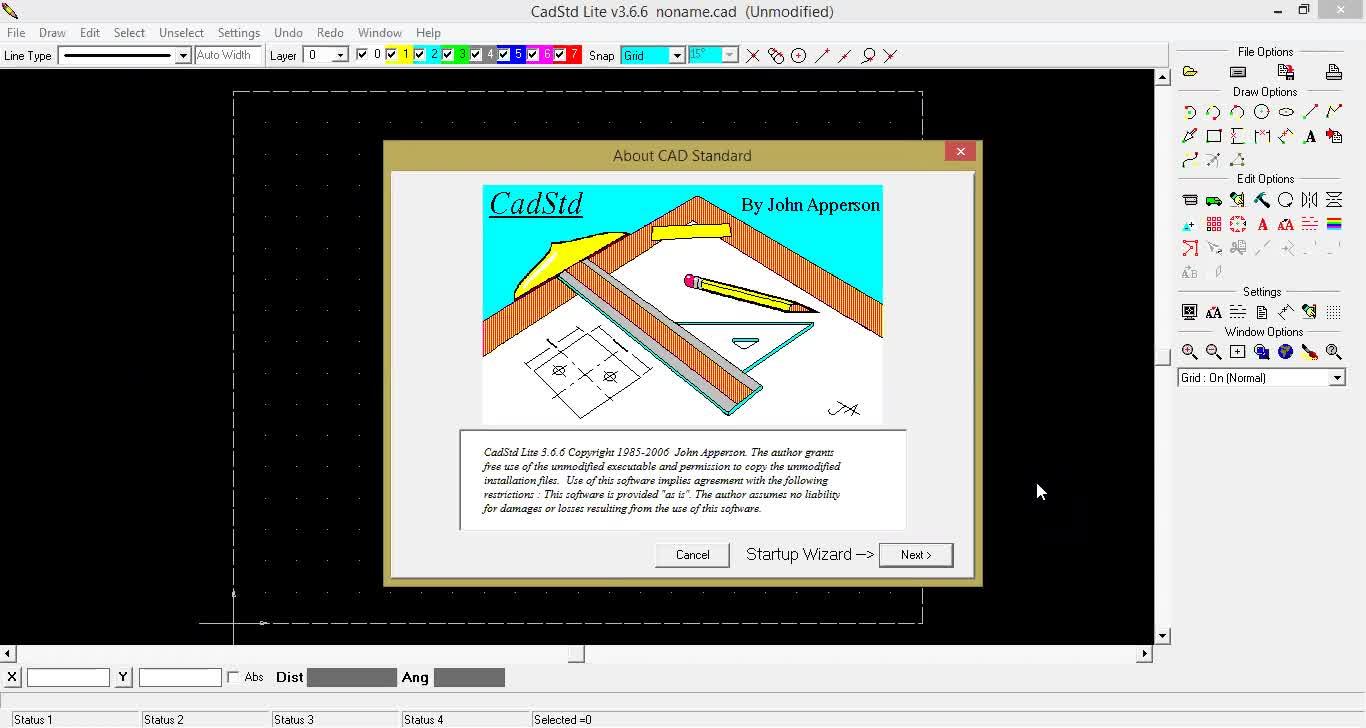Enable the Abs coordinates checkbox
Viewport: 1366px width, 728px height.
click(233, 677)
